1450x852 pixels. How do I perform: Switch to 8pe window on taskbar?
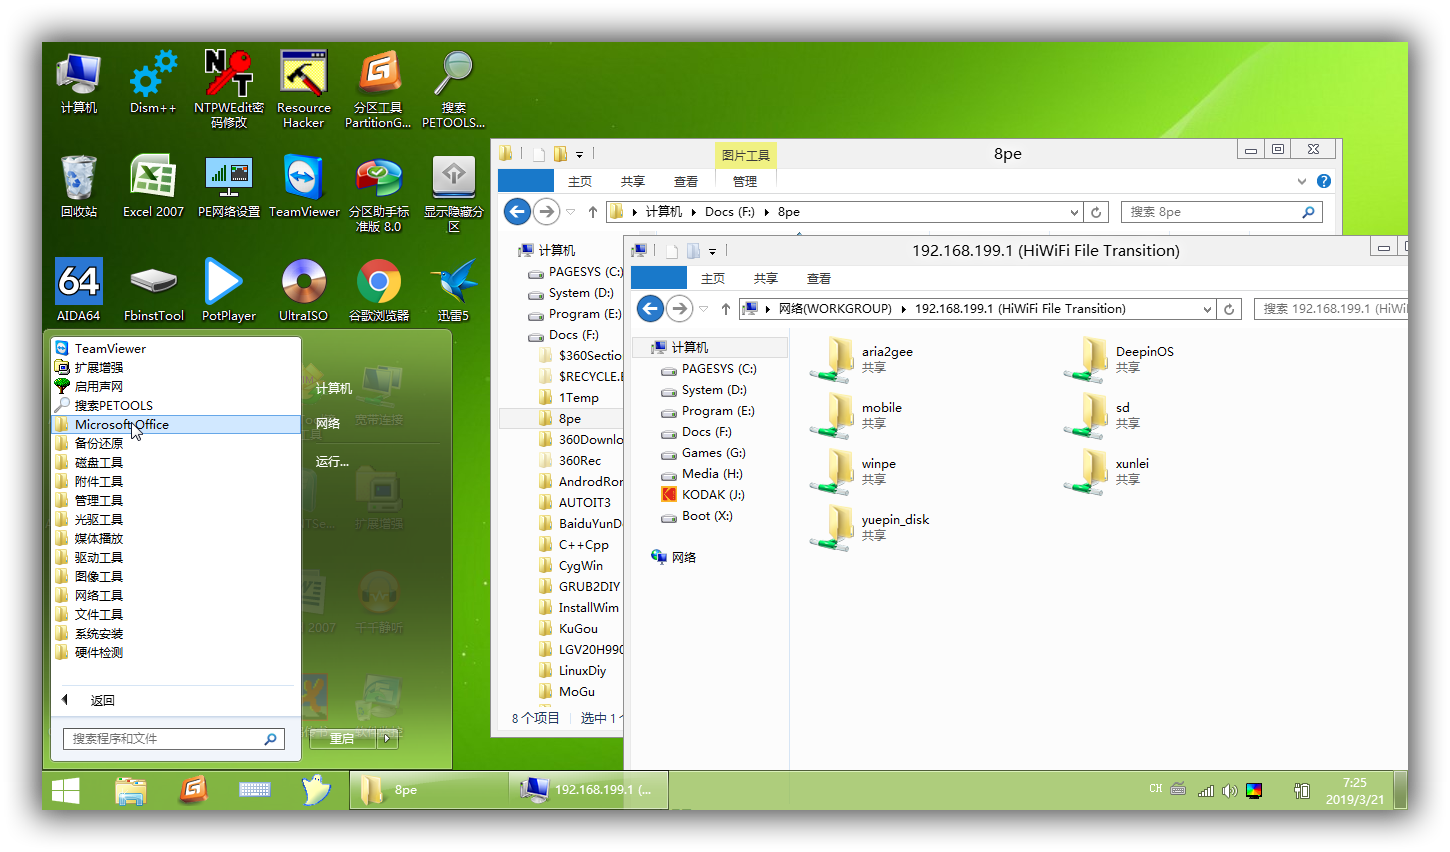(x=428, y=790)
